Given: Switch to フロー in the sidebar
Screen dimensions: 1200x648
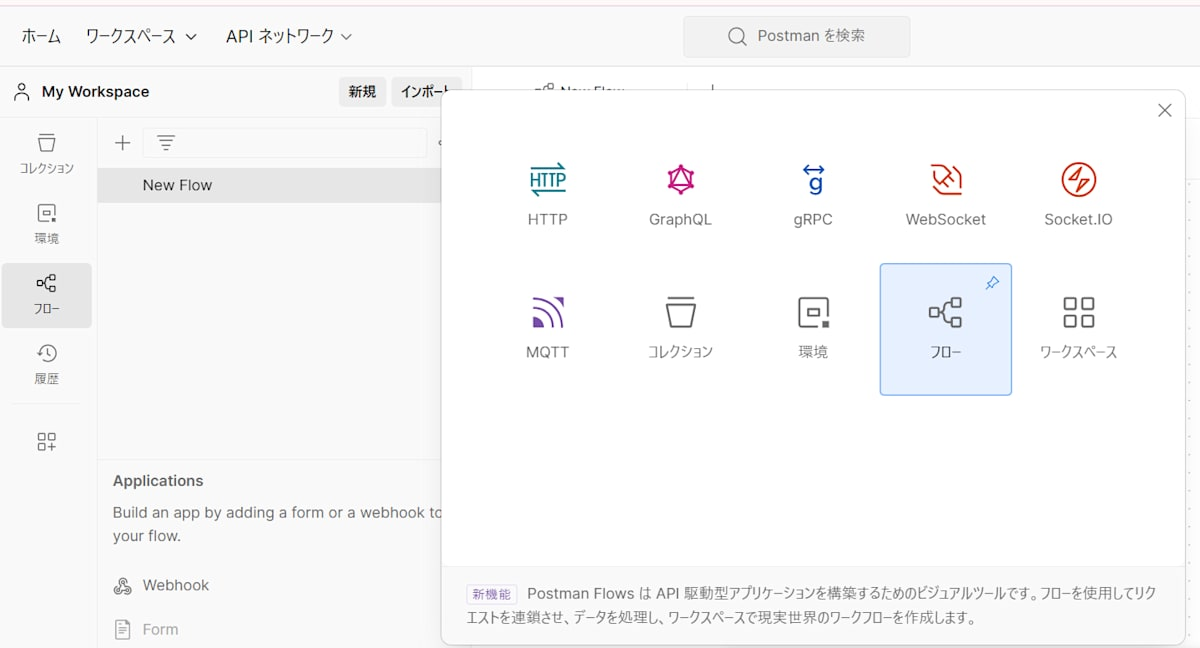Looking at the screenshot, I should coord(47,295).
